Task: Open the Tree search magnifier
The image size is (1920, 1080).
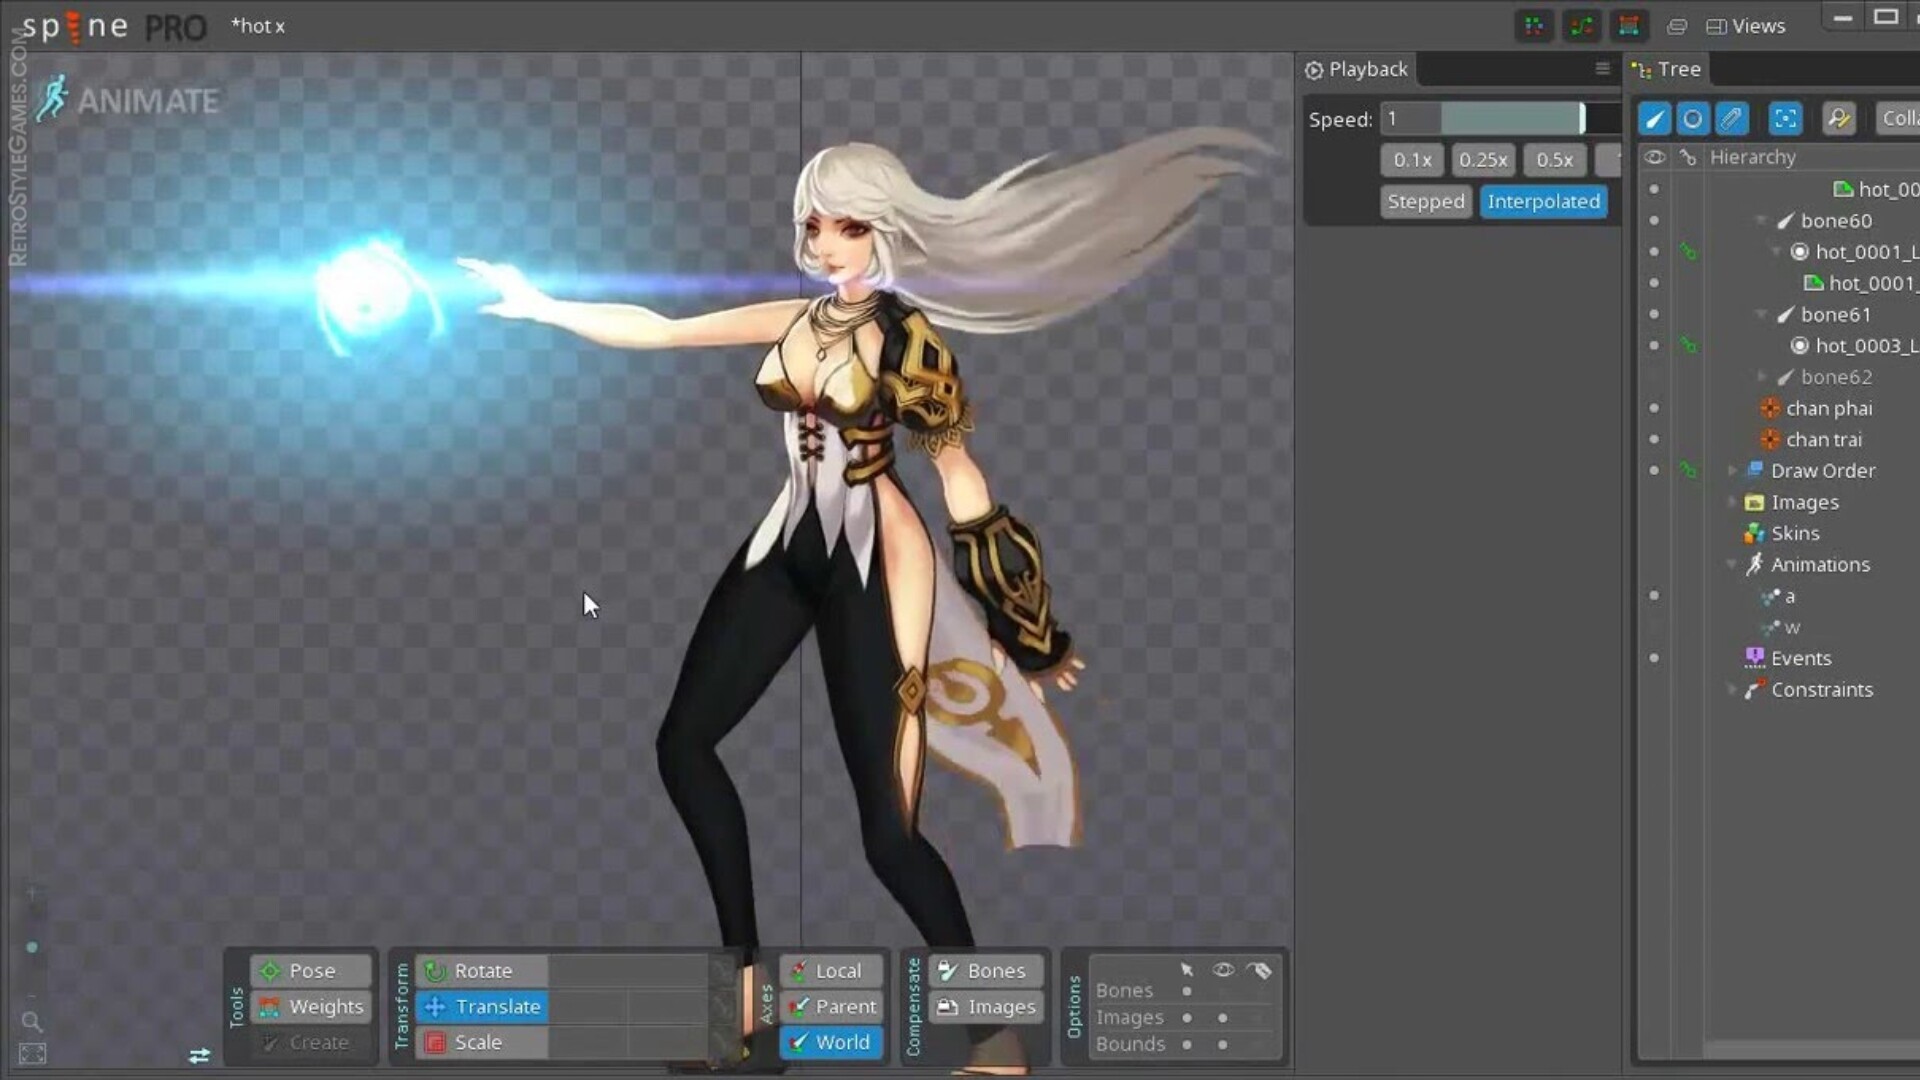Action: pyautogui.click(x=1839, y=118)
